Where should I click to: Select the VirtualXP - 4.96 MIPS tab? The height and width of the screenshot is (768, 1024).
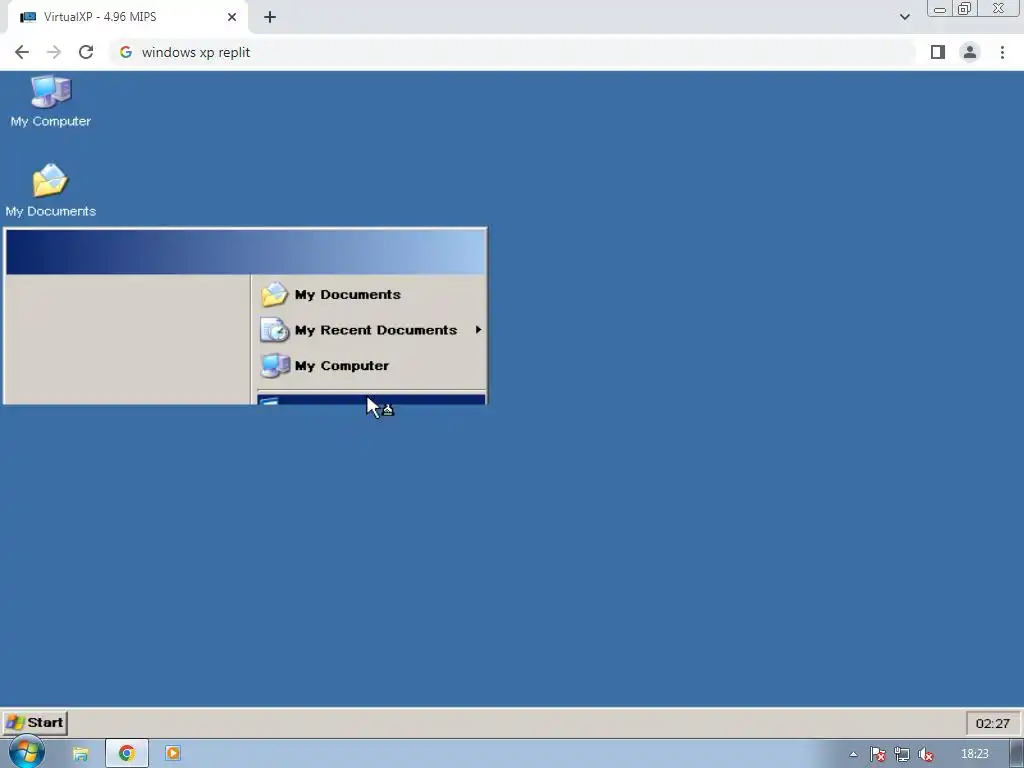127,17
